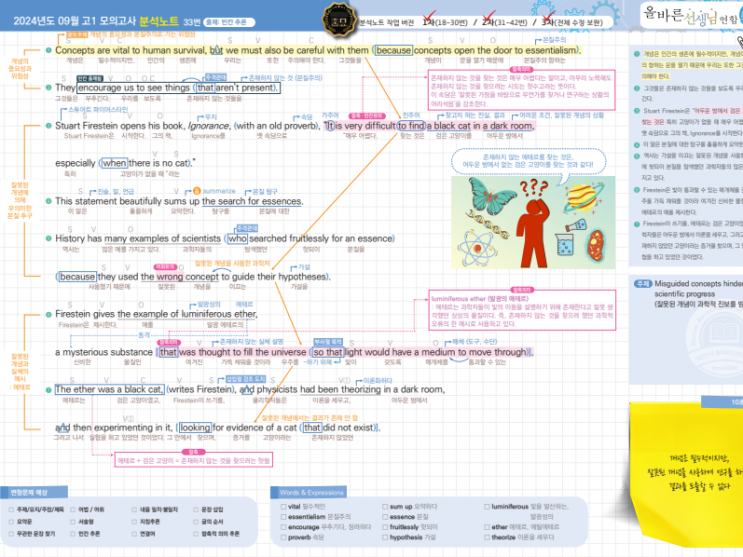Tick the 내용 일치·불일치 checkbox
Screen dimensions: 743x557
[x=135, y=510]
